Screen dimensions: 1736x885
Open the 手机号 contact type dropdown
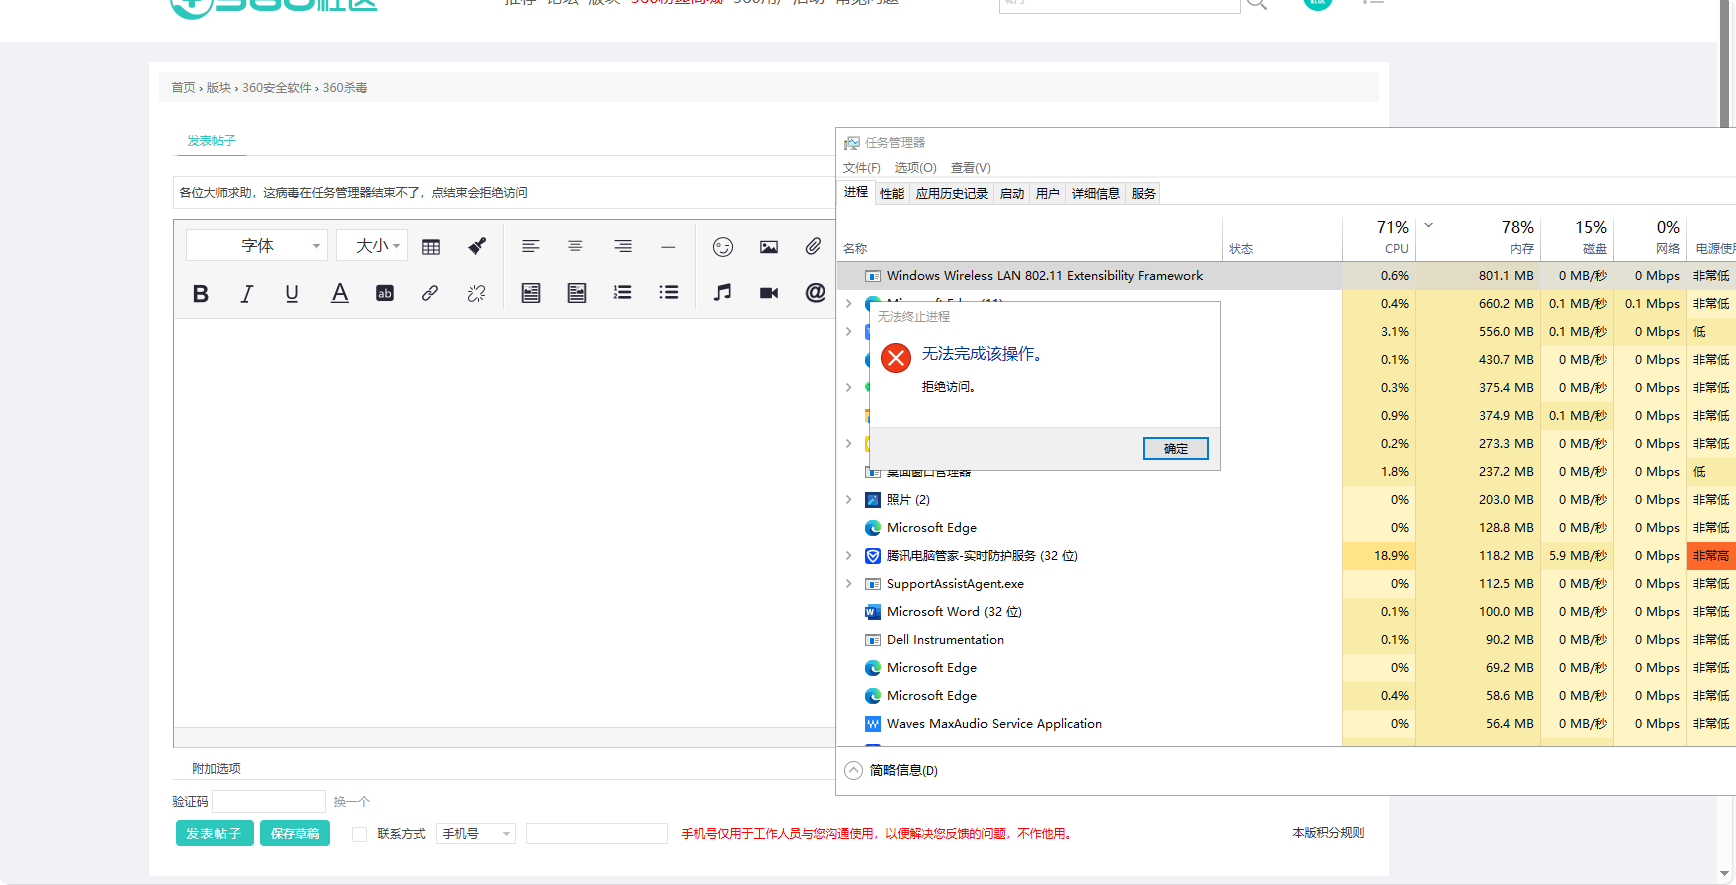point(476,834)
